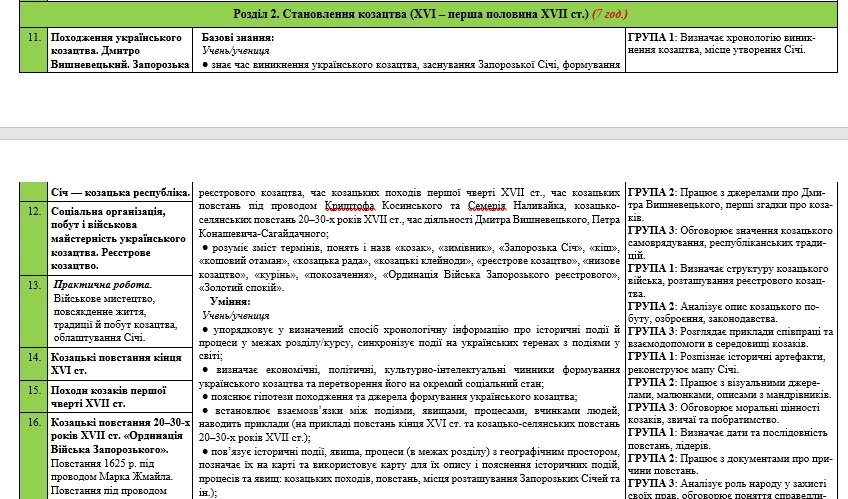Click the 'Базові знання:' heading
This screenshot has width=848, height=499.
tap(237, 37)
